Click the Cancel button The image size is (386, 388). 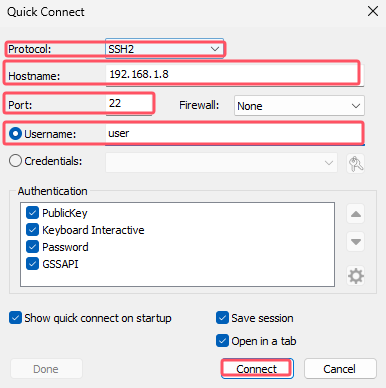point(340,369)
